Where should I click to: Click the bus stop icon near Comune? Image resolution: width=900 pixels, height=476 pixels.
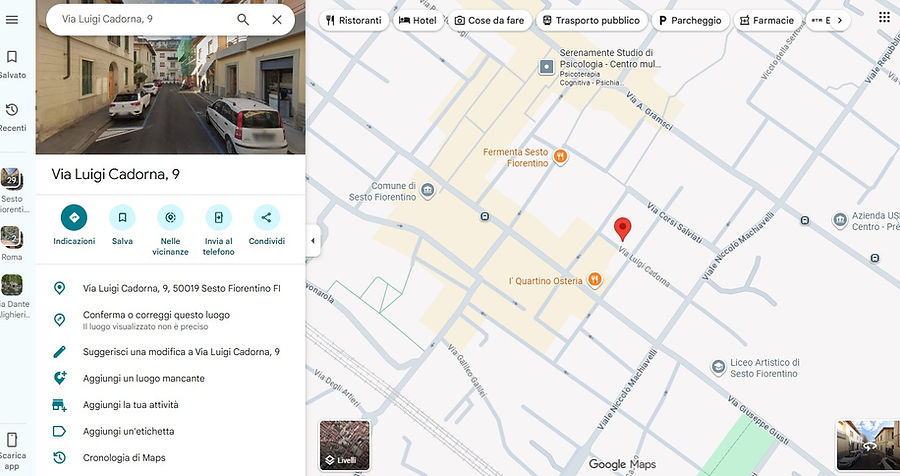point(485,216)
